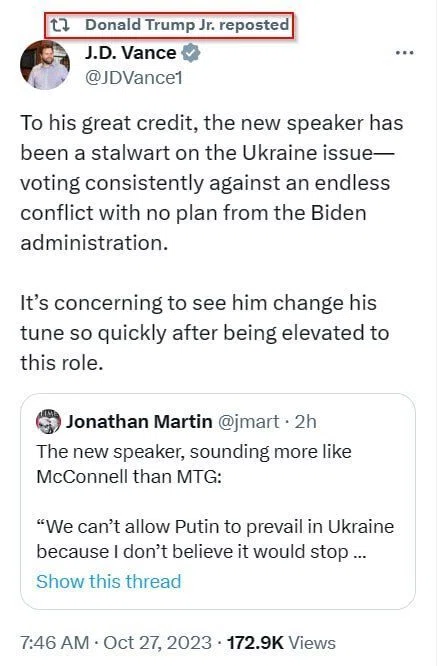The height and width of the screenshot is (666, 438).
Task: Click the J.D. Vance display name
Action: pyautogui.click(x=130, y=53)
